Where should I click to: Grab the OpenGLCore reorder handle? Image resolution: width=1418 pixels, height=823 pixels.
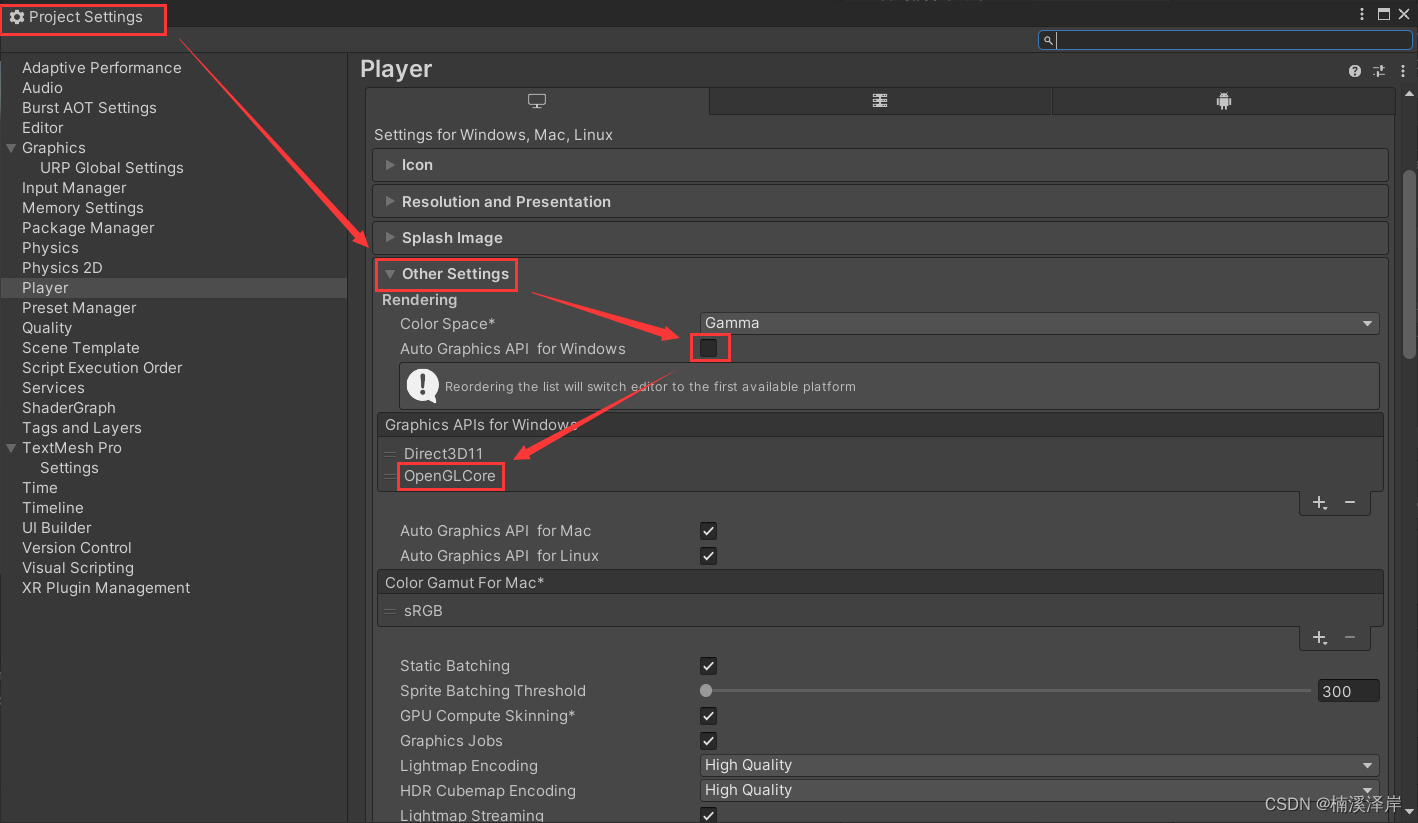[390, 476]
